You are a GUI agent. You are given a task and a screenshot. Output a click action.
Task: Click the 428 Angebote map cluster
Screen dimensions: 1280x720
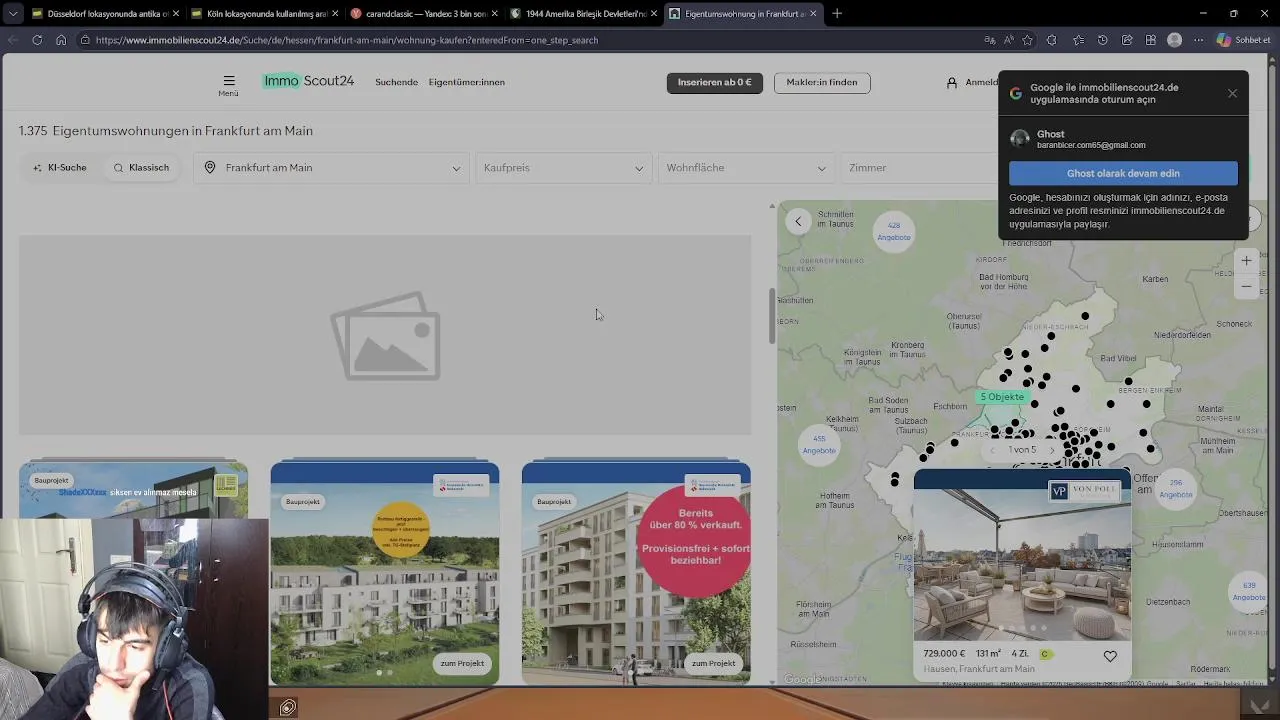(894, 231)
